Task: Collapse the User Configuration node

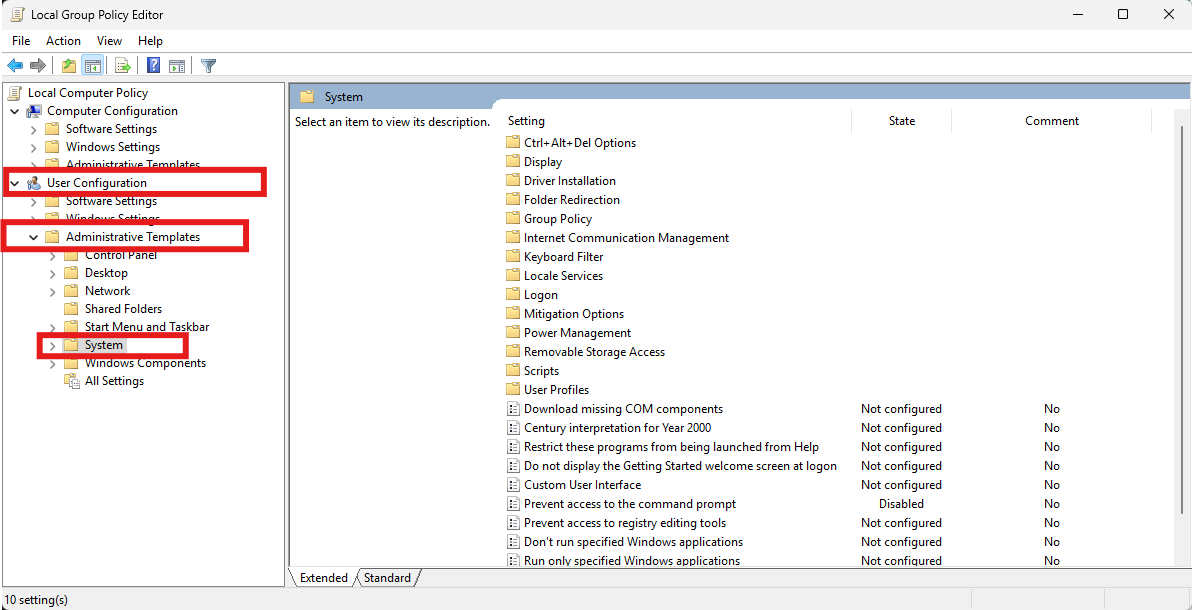Action: tap(14, 183)
